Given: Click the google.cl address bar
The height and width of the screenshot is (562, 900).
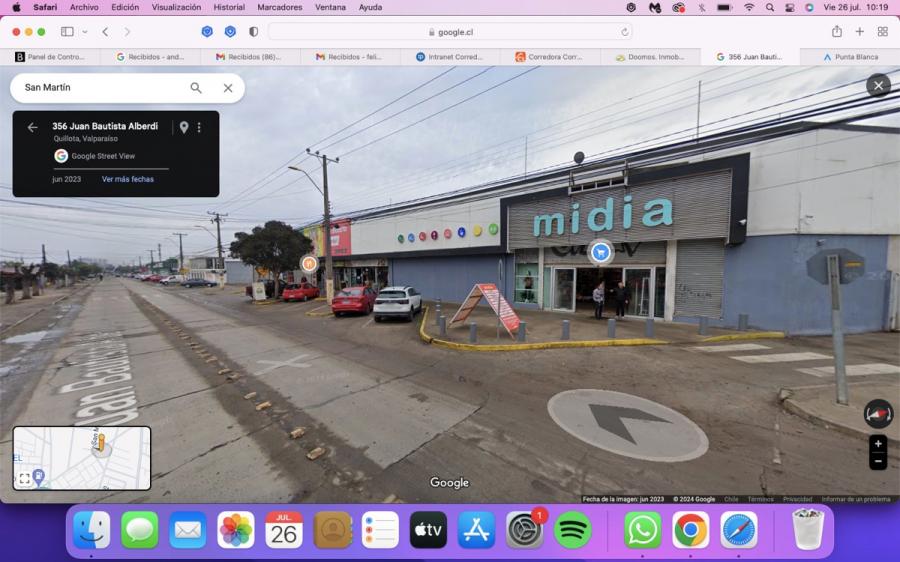Looking at the screenshot, I should point(451,32).
